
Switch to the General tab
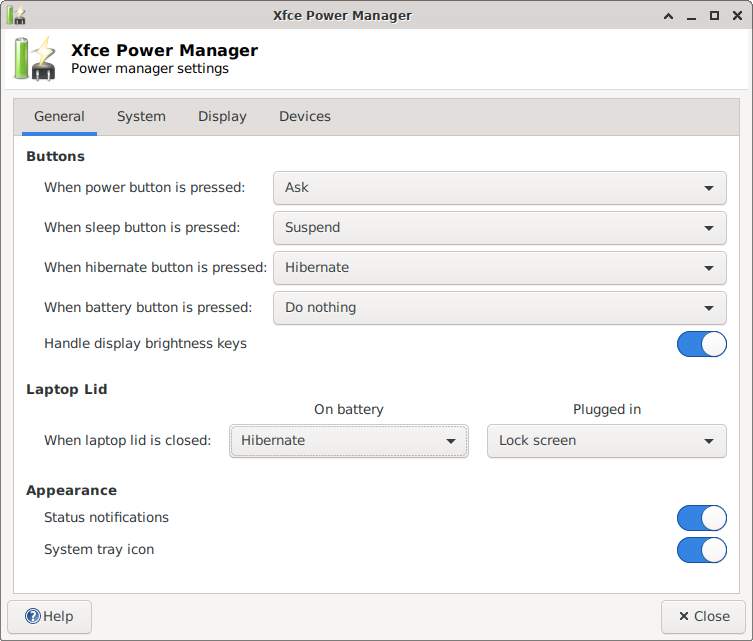[x=59, y=117]
